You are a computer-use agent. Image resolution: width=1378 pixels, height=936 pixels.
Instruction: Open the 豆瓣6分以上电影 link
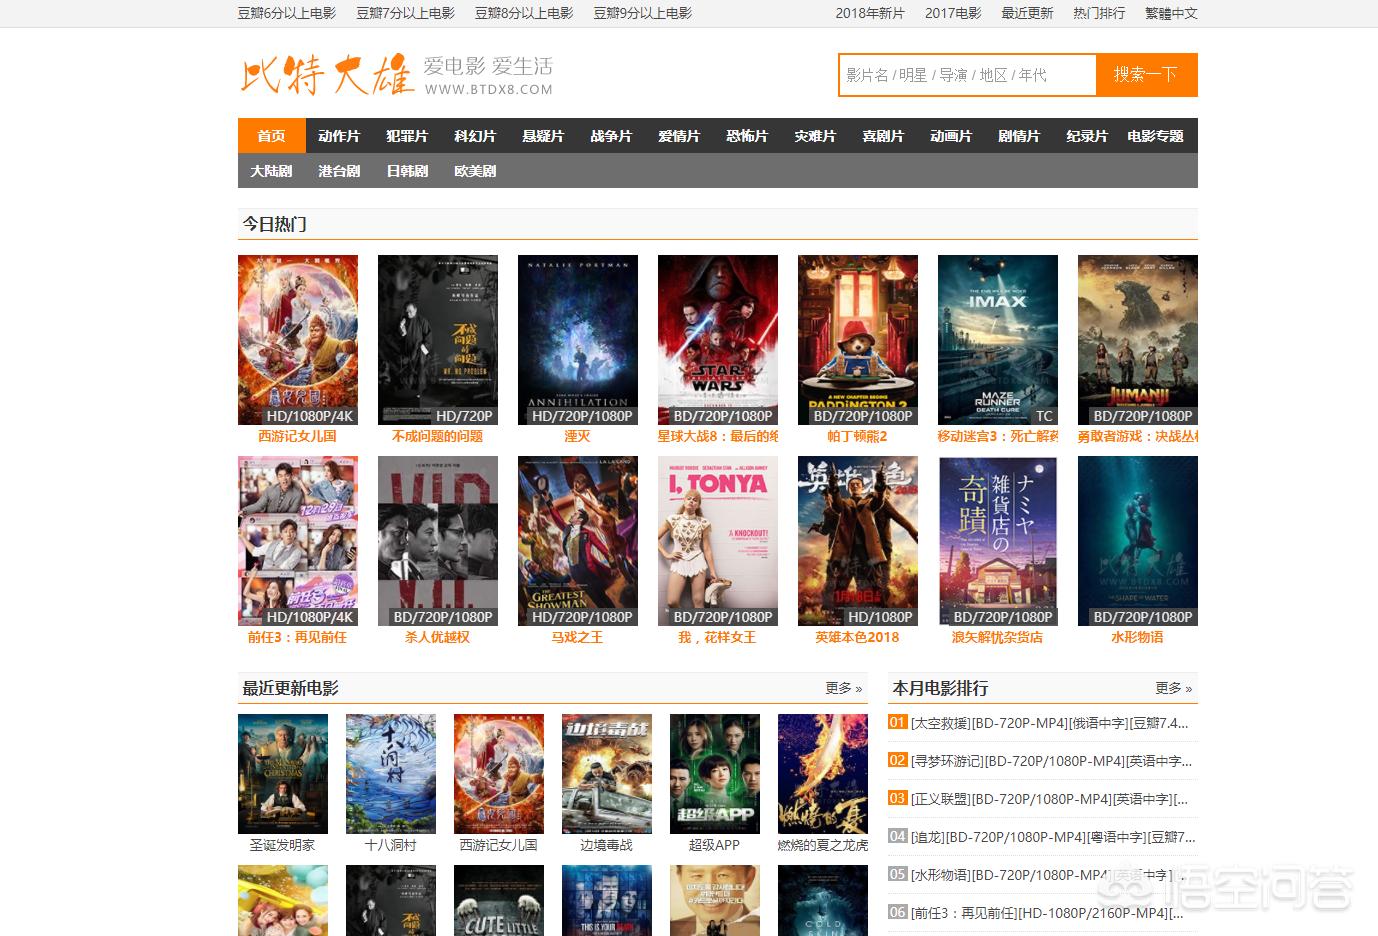(286, 13)
